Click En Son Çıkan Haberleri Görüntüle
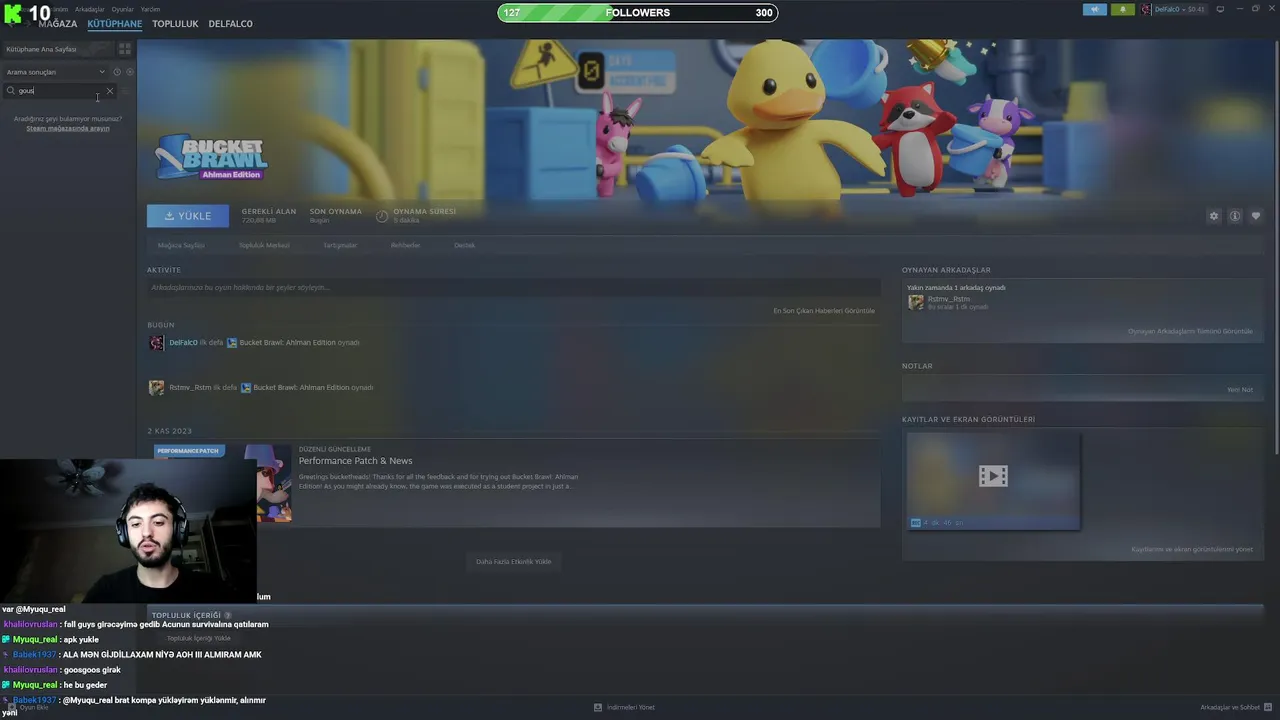 [824, 310]
